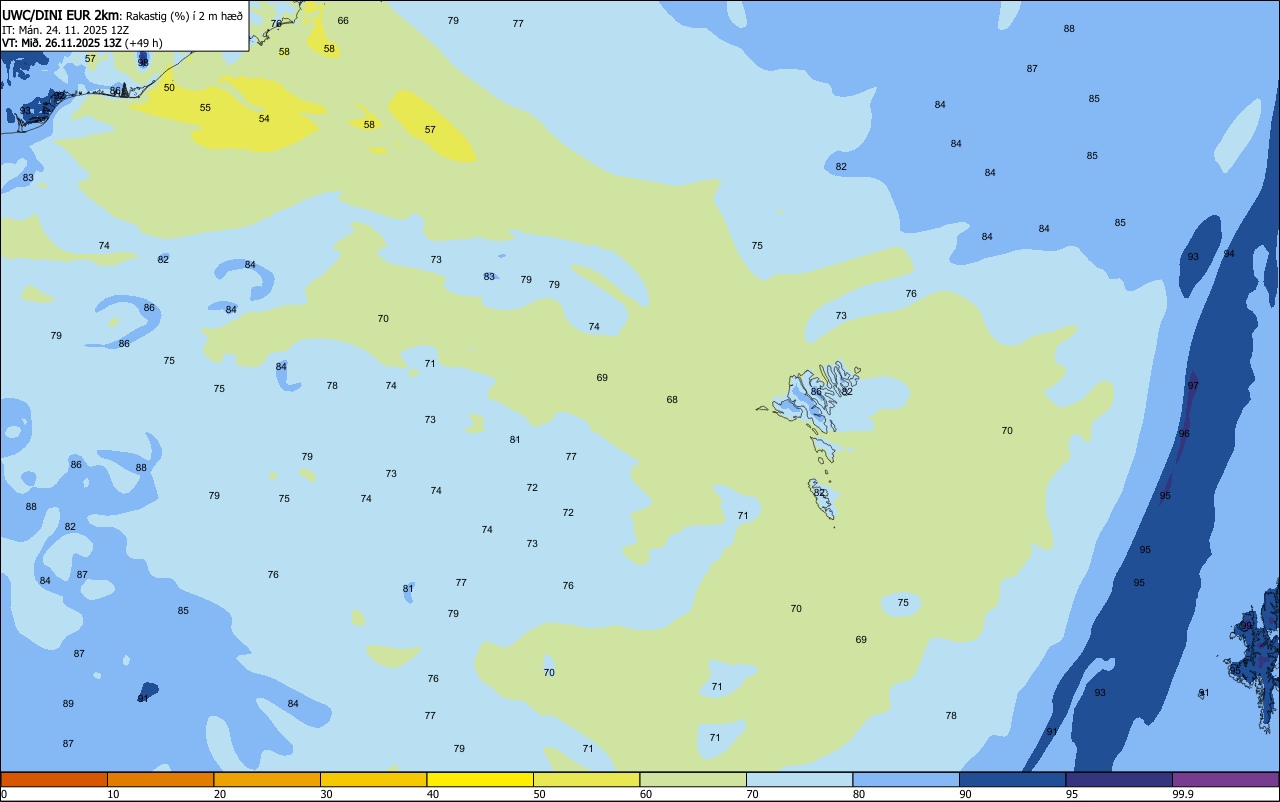Click the 0–10 dark orange legend swatch
This screenshot has width=1280, height=802.
[54, 779]
